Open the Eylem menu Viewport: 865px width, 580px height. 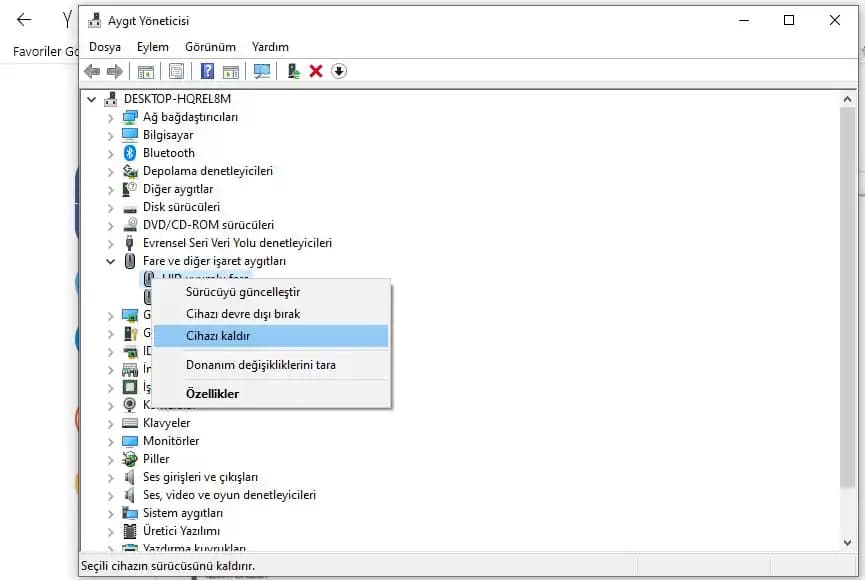[152, 47]
